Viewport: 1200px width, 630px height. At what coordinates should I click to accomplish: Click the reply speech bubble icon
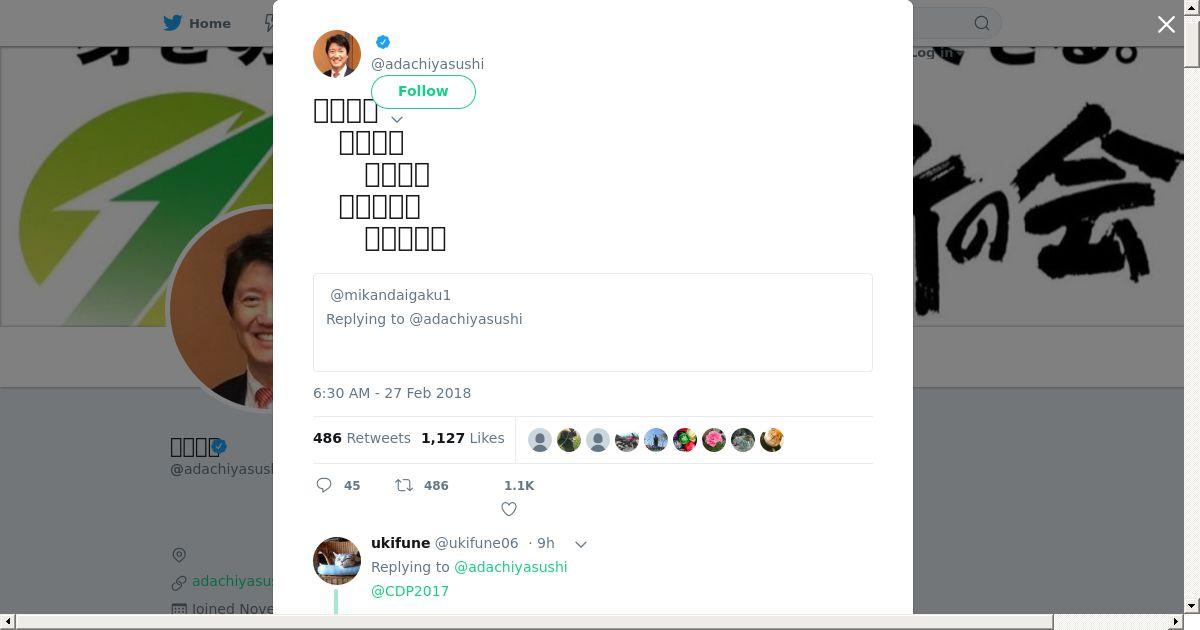[324, 485]
